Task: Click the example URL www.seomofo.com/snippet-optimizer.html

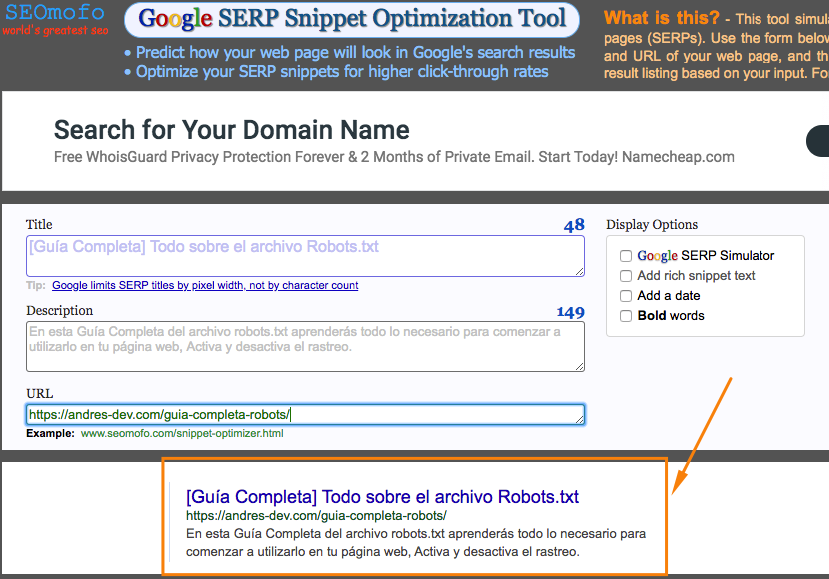Action: 182,434
